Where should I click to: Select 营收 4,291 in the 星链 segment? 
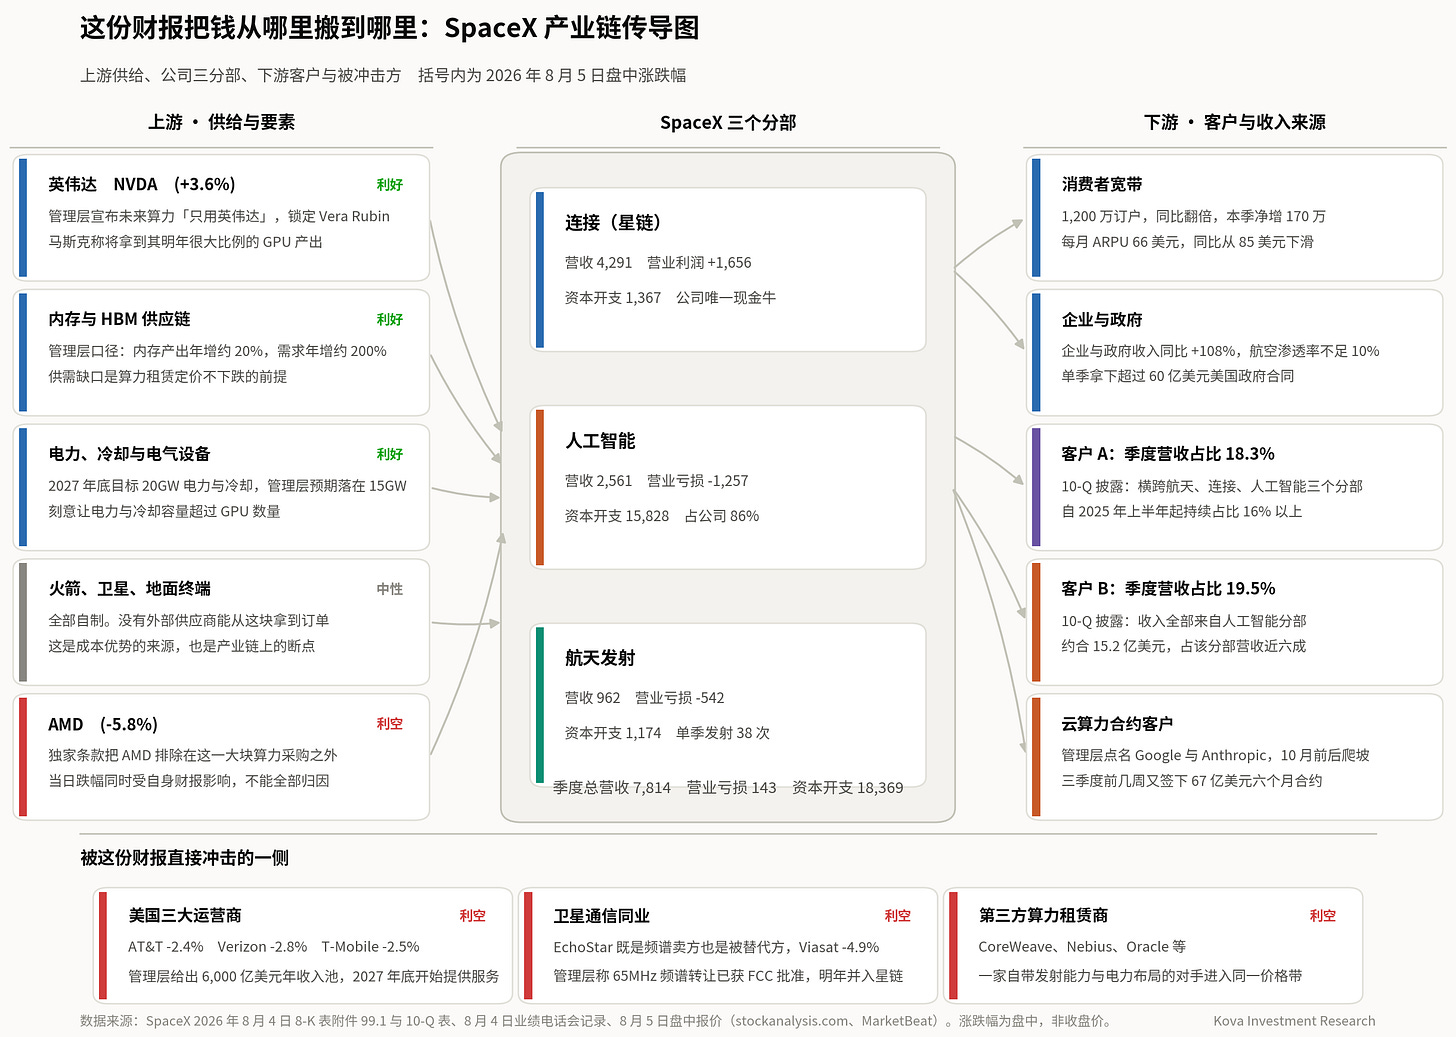[x=598, y=263]
